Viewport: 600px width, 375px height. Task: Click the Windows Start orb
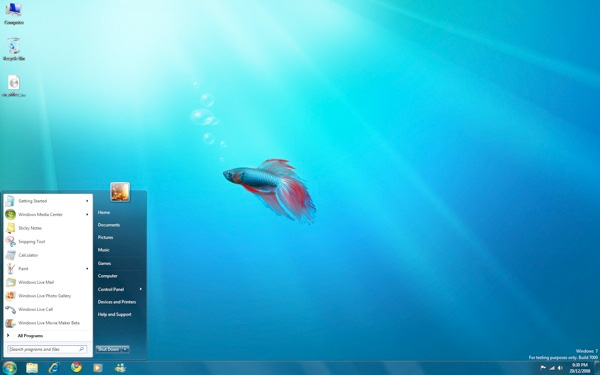9,368
